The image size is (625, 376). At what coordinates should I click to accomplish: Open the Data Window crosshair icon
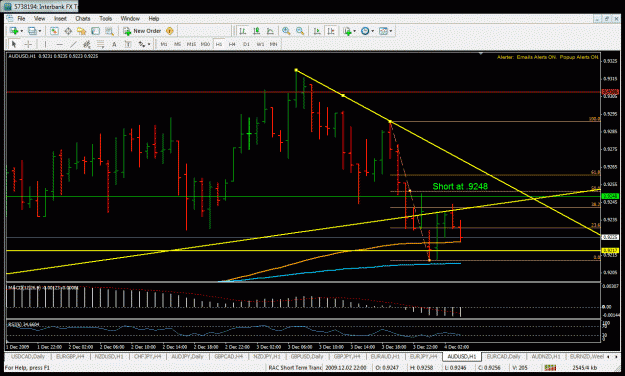tap(68, 31)
